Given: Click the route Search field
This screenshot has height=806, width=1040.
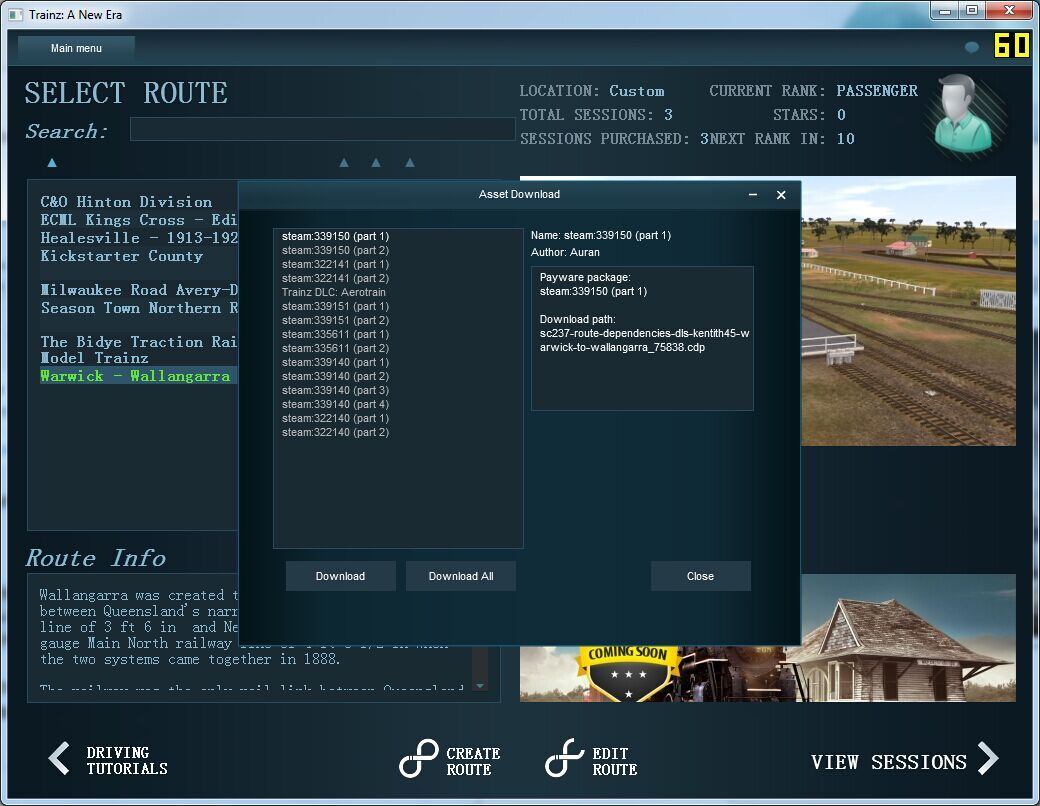Looking at the screenshot, I should (322, 129).
